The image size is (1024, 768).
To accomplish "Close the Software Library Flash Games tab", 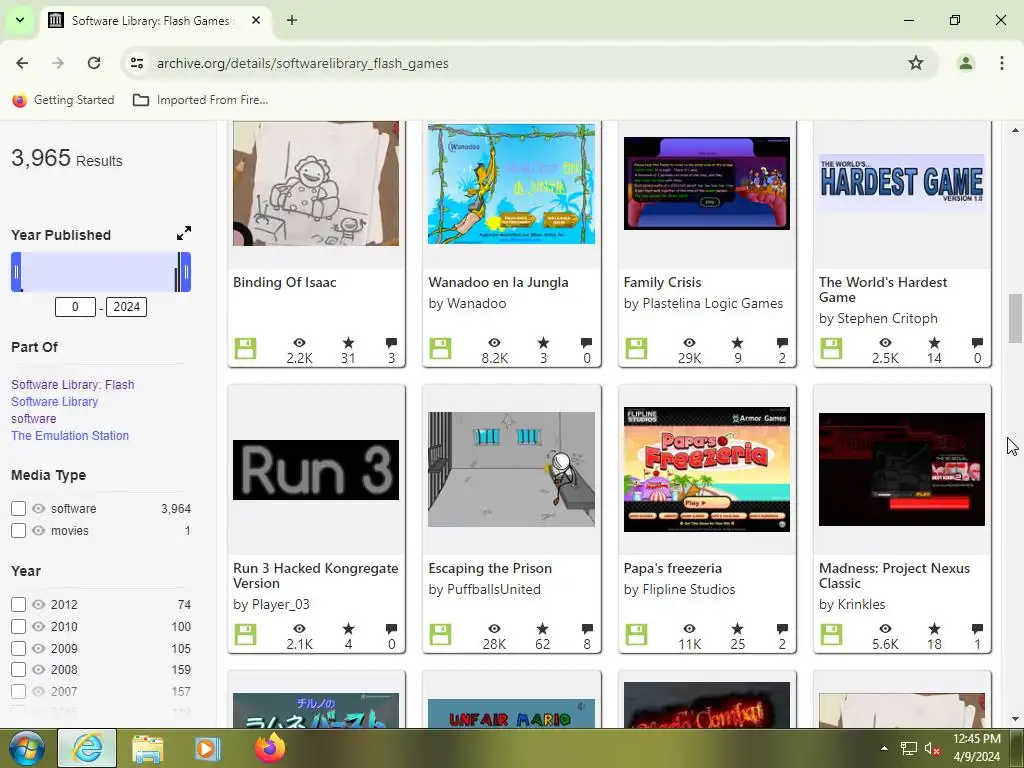I will [256, 20].
